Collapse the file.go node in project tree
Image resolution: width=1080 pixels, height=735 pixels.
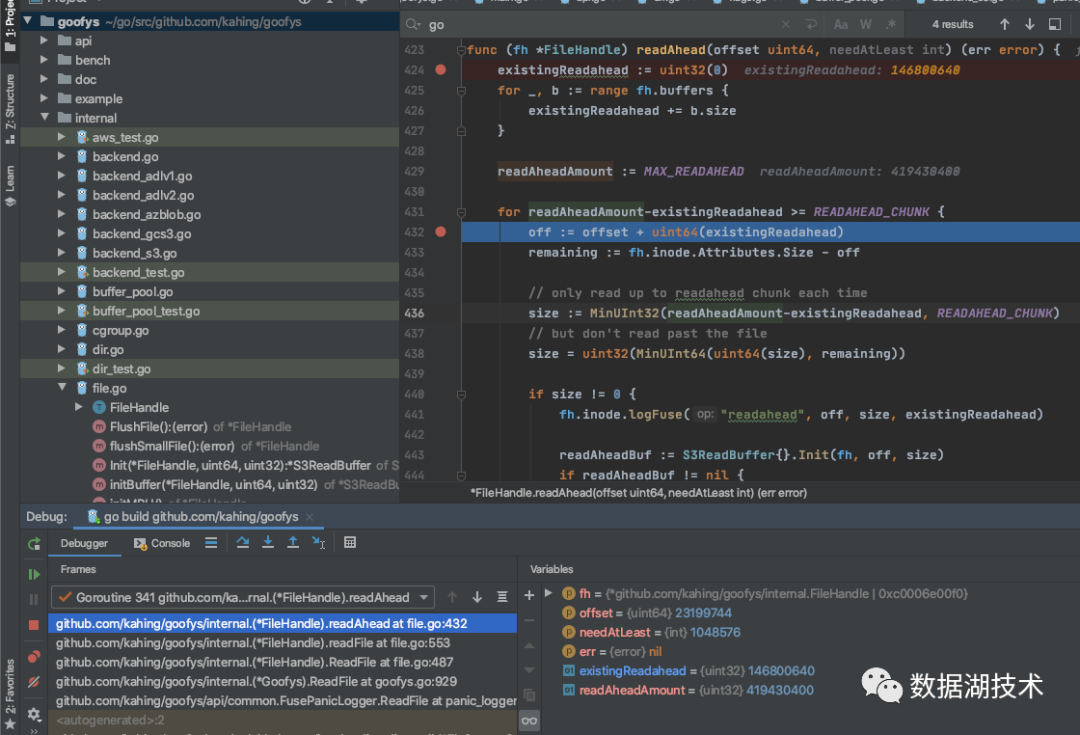click(x=62, y=388)
